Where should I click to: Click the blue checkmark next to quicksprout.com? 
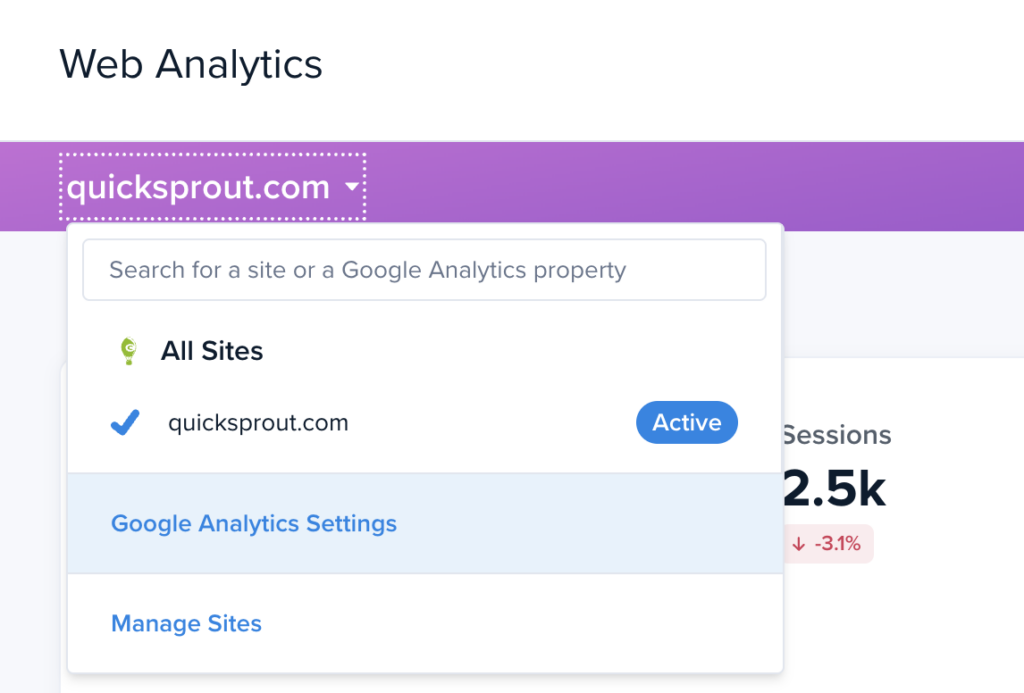click(124, 422)
